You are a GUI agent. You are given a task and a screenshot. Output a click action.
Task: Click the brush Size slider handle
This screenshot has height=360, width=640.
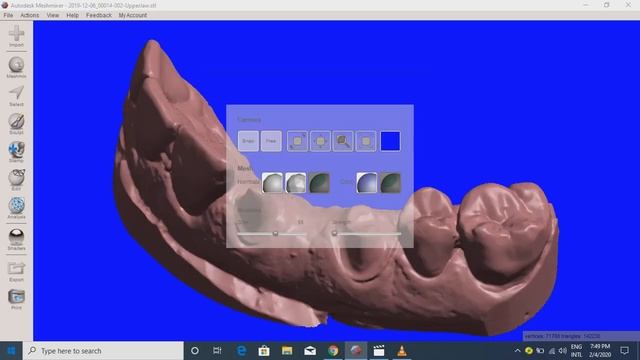point(275,233)
